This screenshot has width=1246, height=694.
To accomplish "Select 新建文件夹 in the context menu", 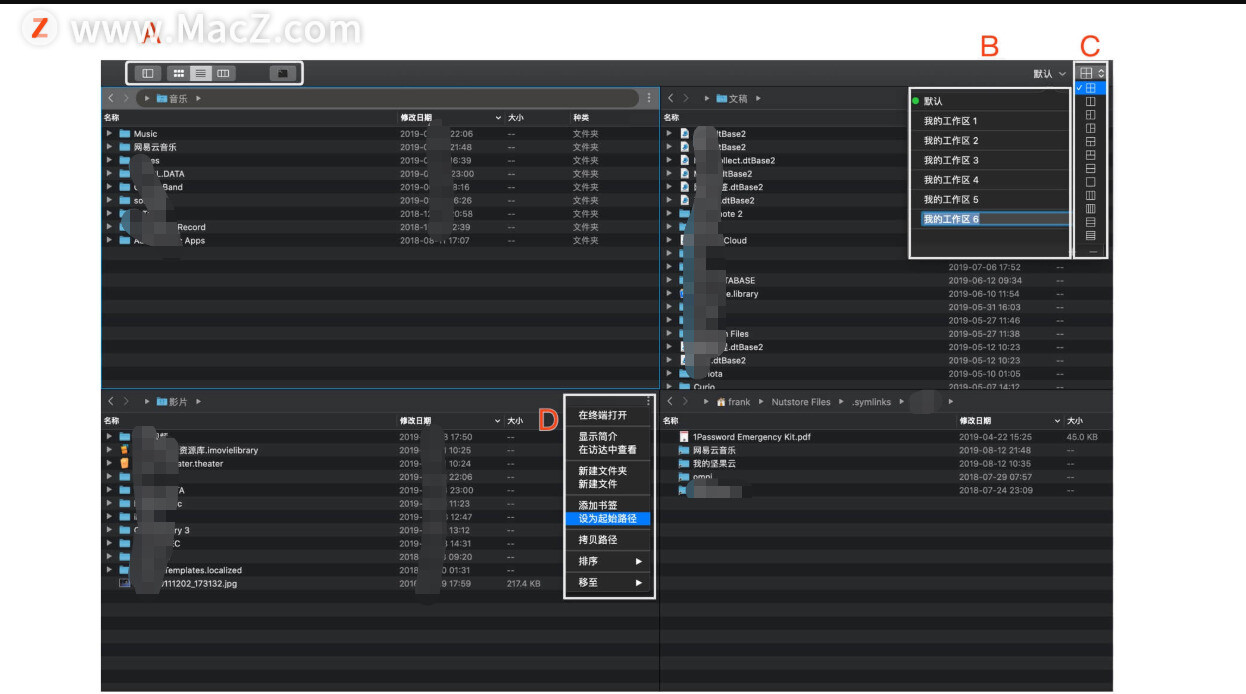I will (x=603, y=471).
